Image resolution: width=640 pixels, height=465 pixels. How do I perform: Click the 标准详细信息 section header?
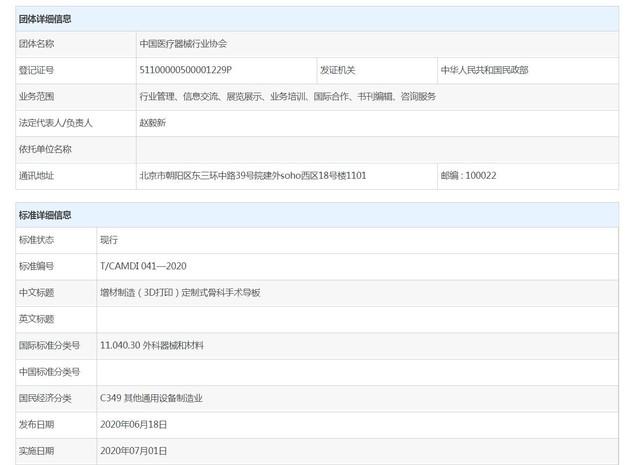pos(46,215)
